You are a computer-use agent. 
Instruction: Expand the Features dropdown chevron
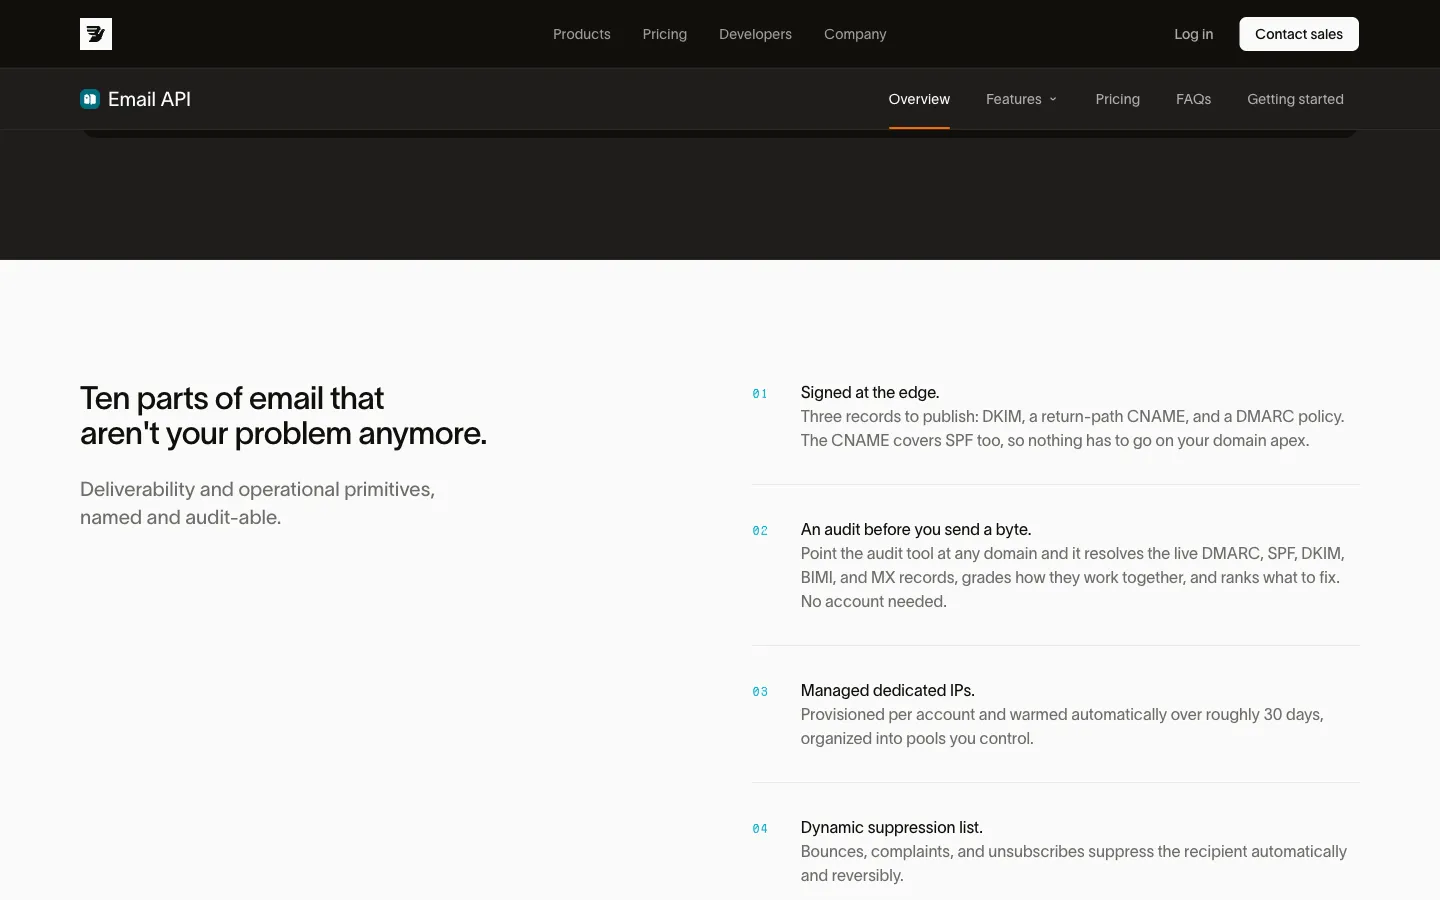1053,99
